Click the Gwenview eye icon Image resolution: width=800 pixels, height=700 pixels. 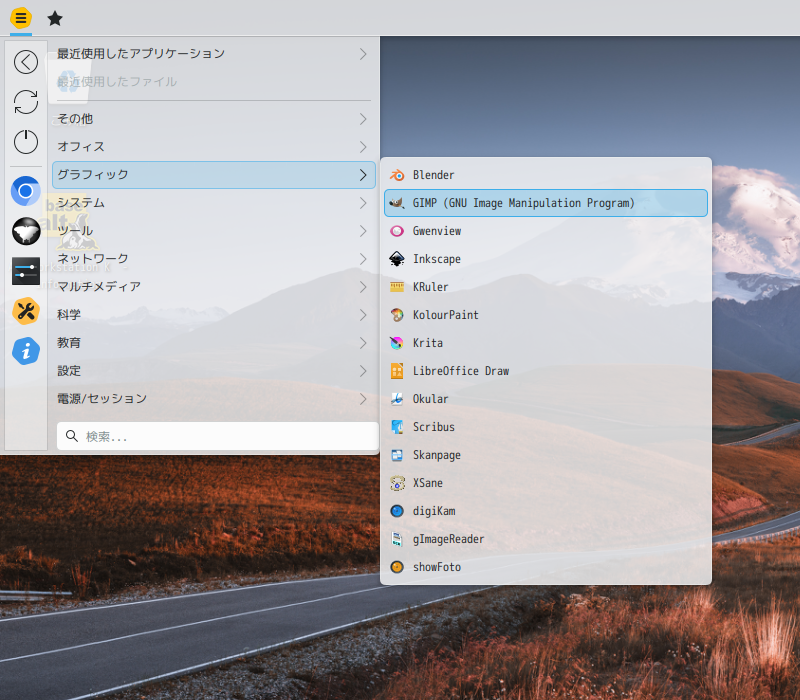pyautogui.click(x=397, y=231)
